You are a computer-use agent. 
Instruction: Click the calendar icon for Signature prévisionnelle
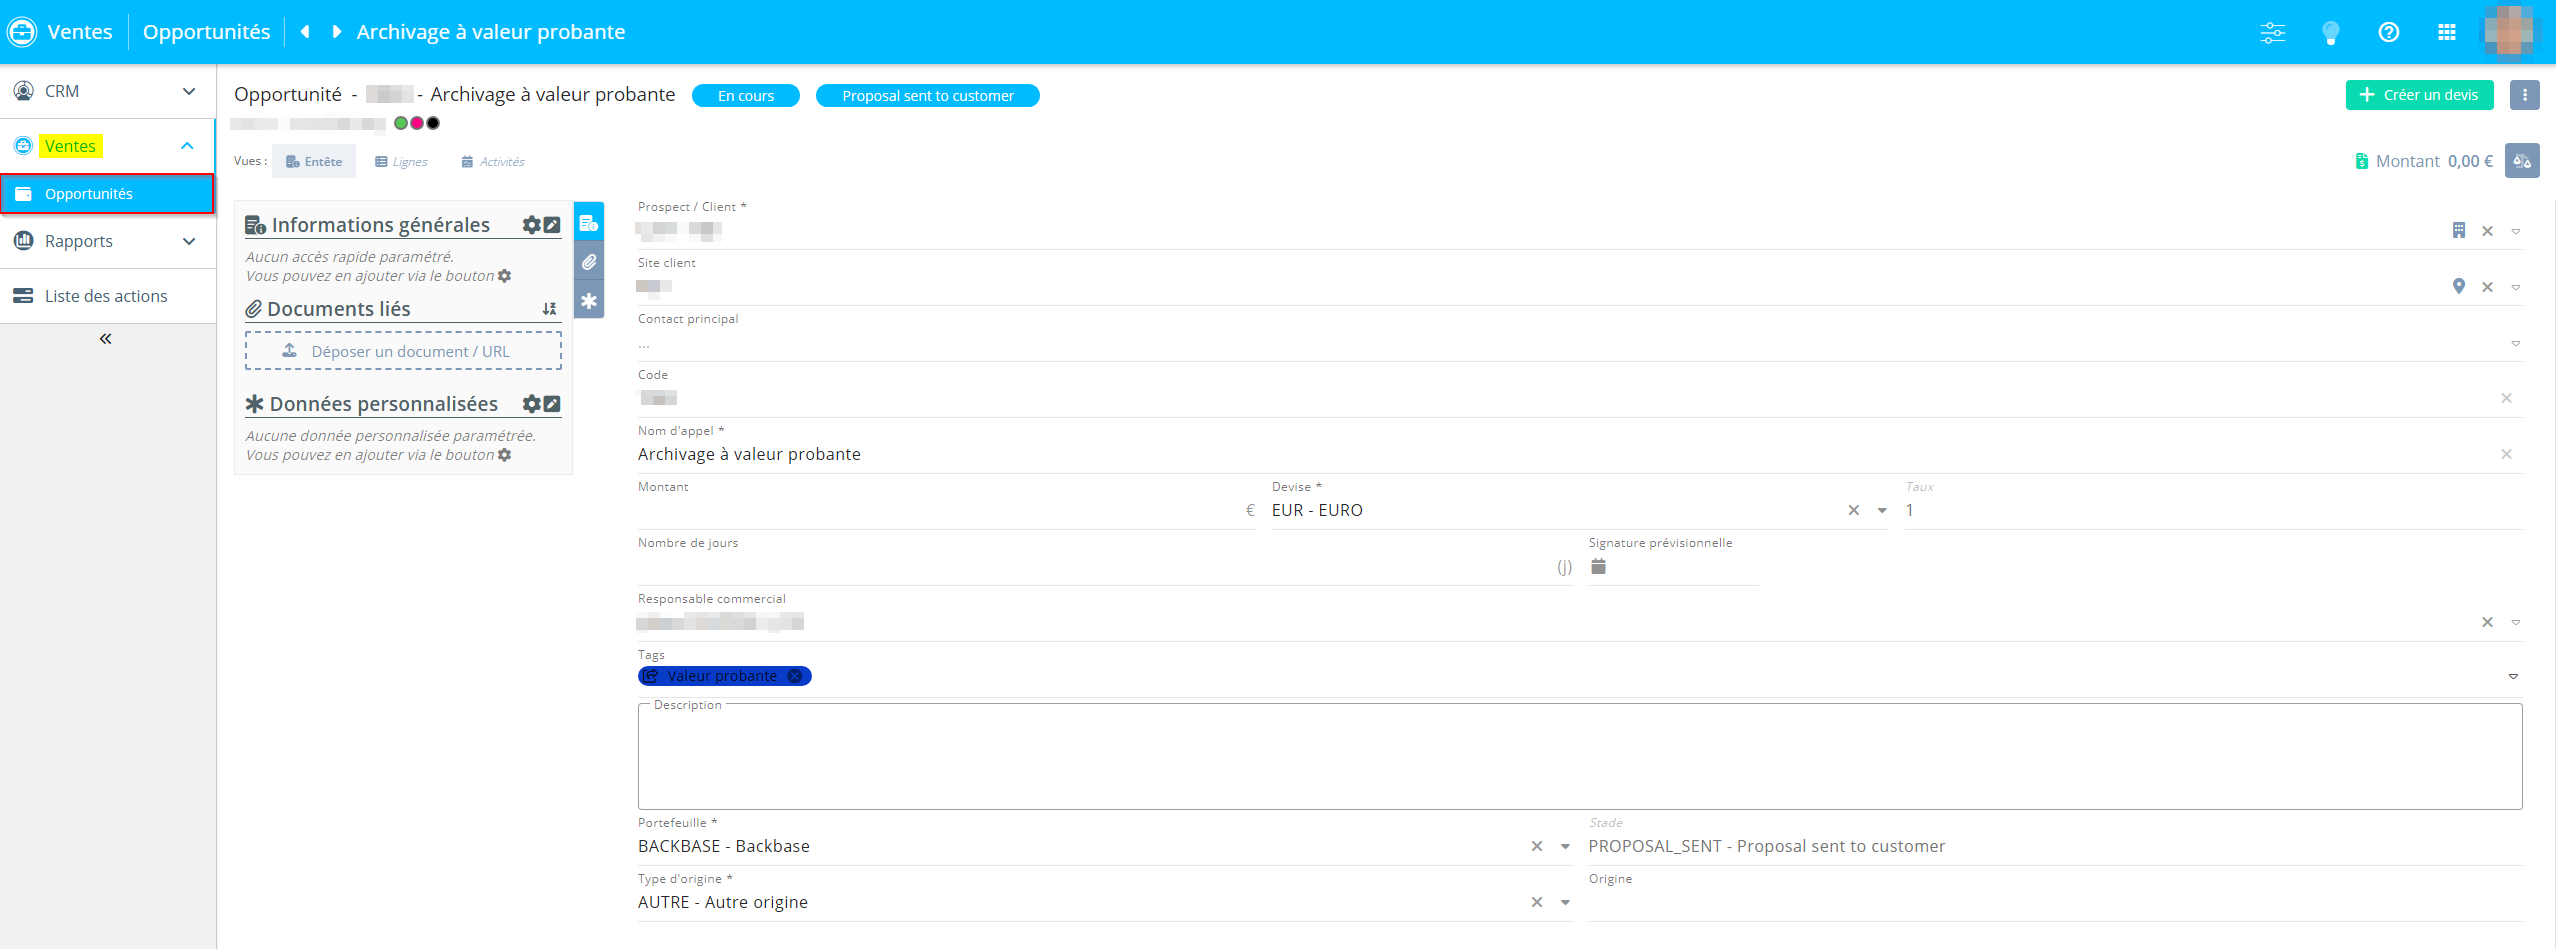tap(1598, 567)
